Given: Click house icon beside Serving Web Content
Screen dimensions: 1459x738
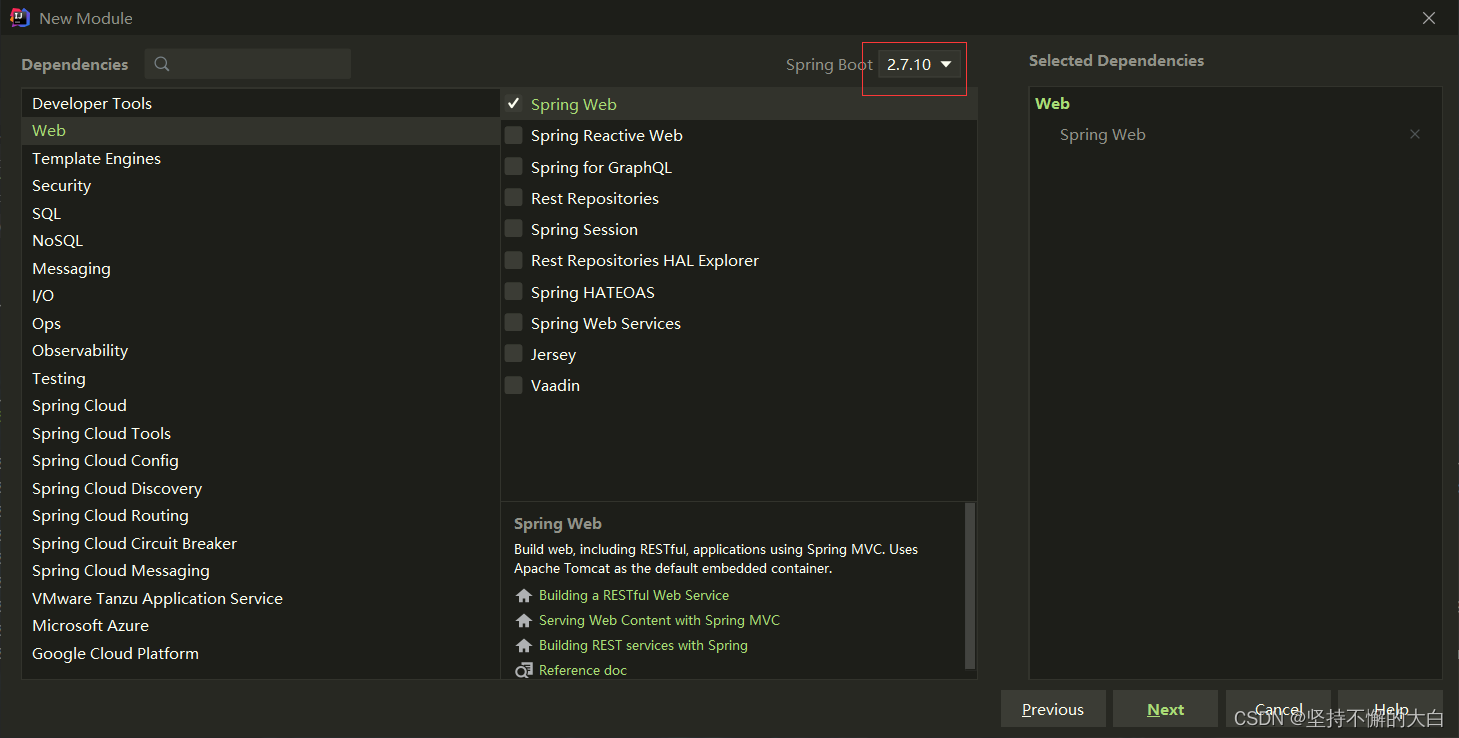Looking at the screenshot, I should [524, 620].
